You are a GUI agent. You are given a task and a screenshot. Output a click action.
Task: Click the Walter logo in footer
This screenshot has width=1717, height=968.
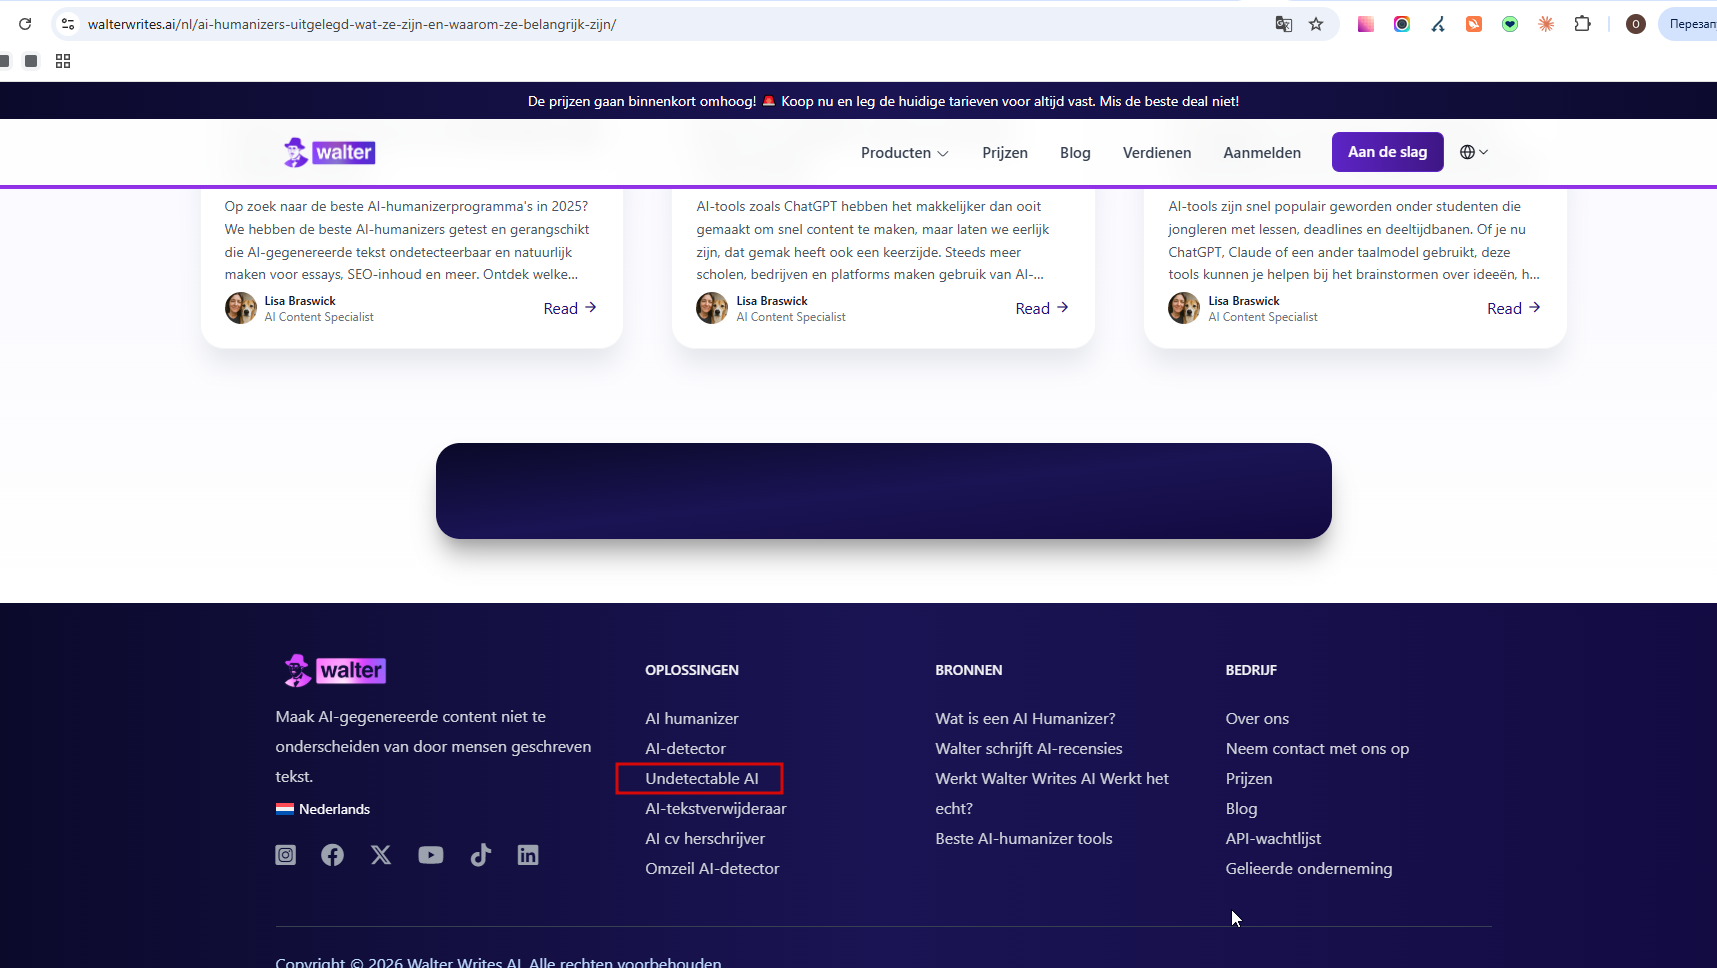pyautogui.click(x=335, y=670)
